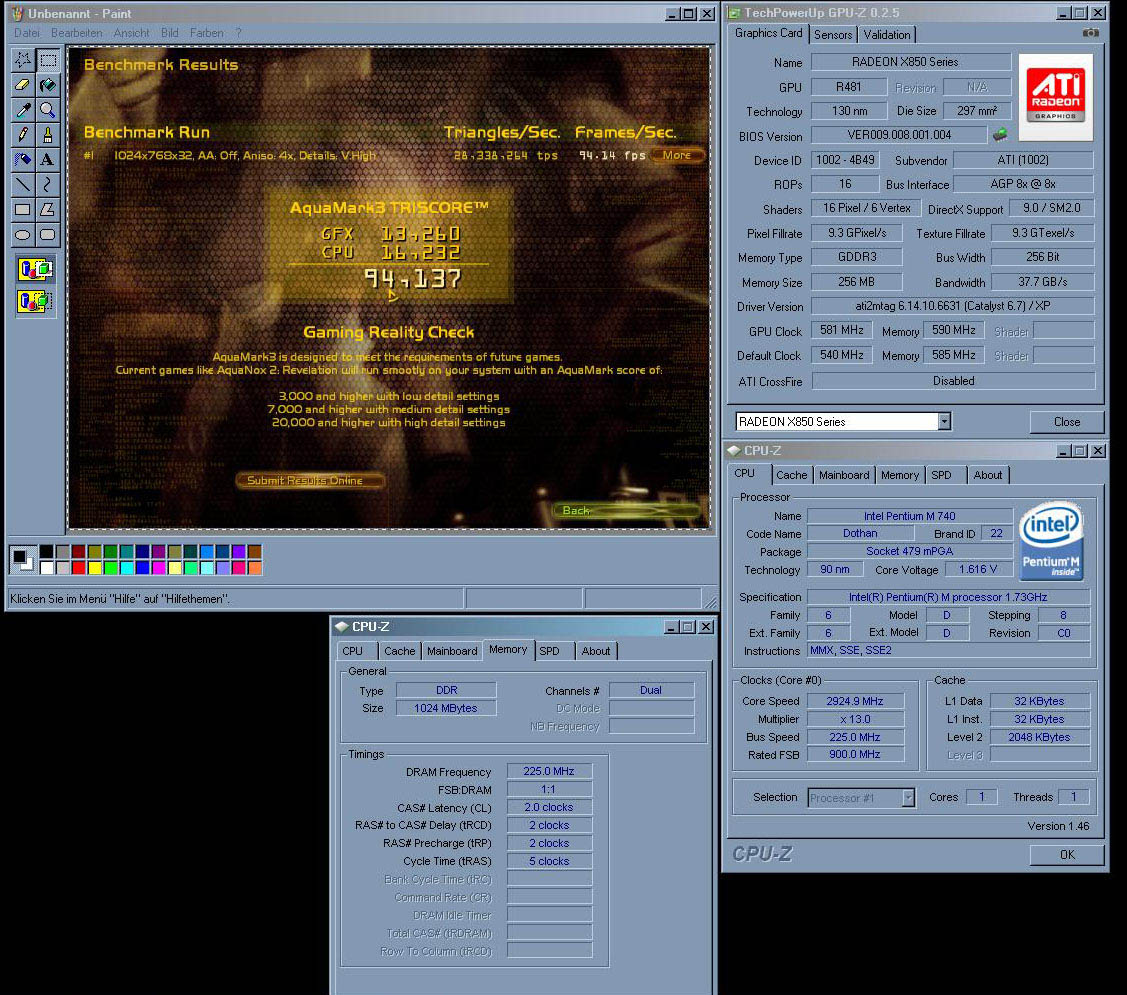This screenshot has width=1127, height=995.
Task: Open the Datei menu in Paint
Action: (x=27, y=33)
